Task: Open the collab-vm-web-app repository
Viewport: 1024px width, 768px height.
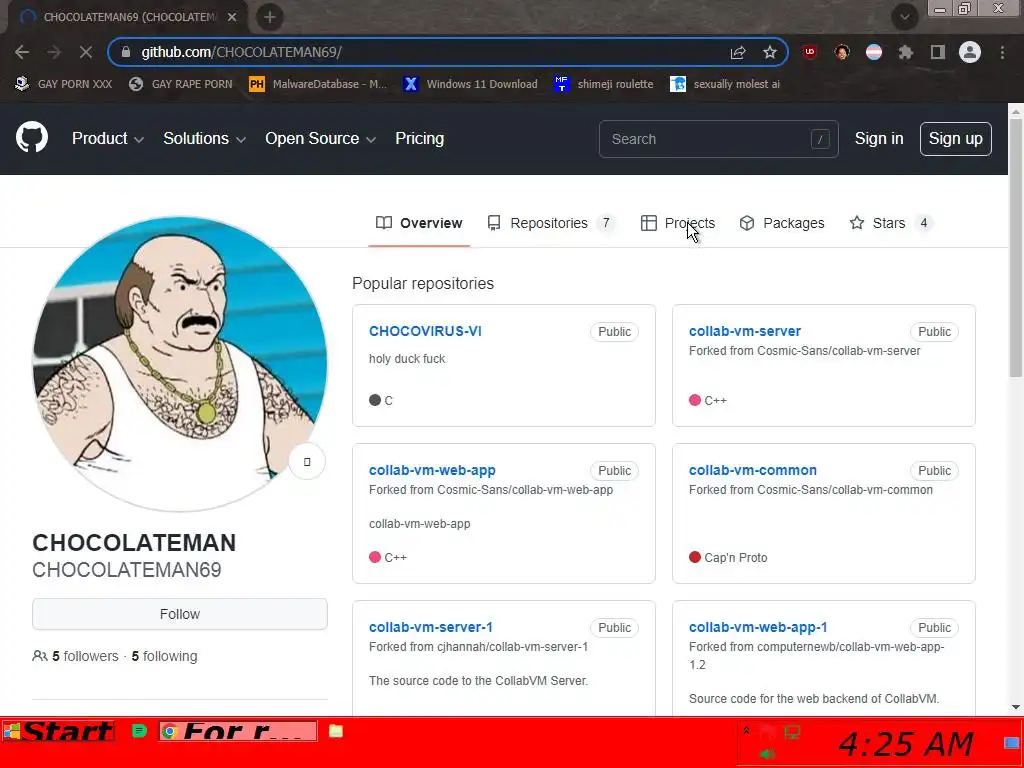Action: point(432,470)
